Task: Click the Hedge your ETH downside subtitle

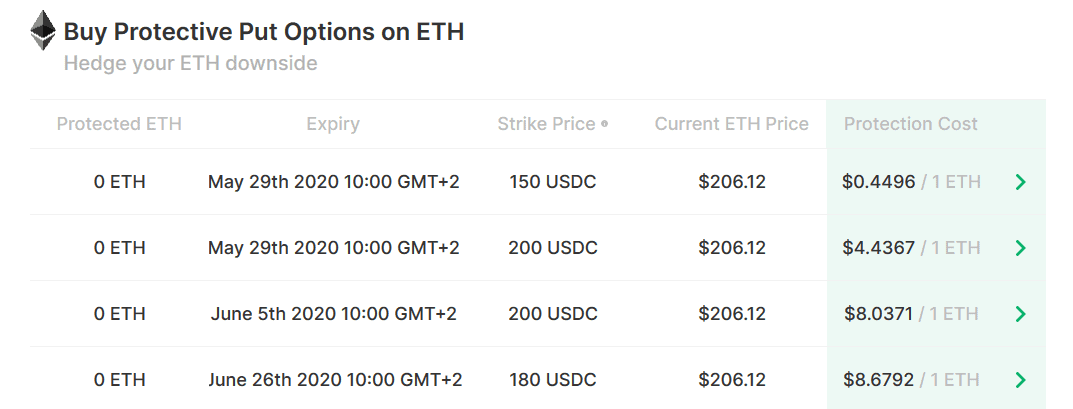Action: click(x=190, y=64)
